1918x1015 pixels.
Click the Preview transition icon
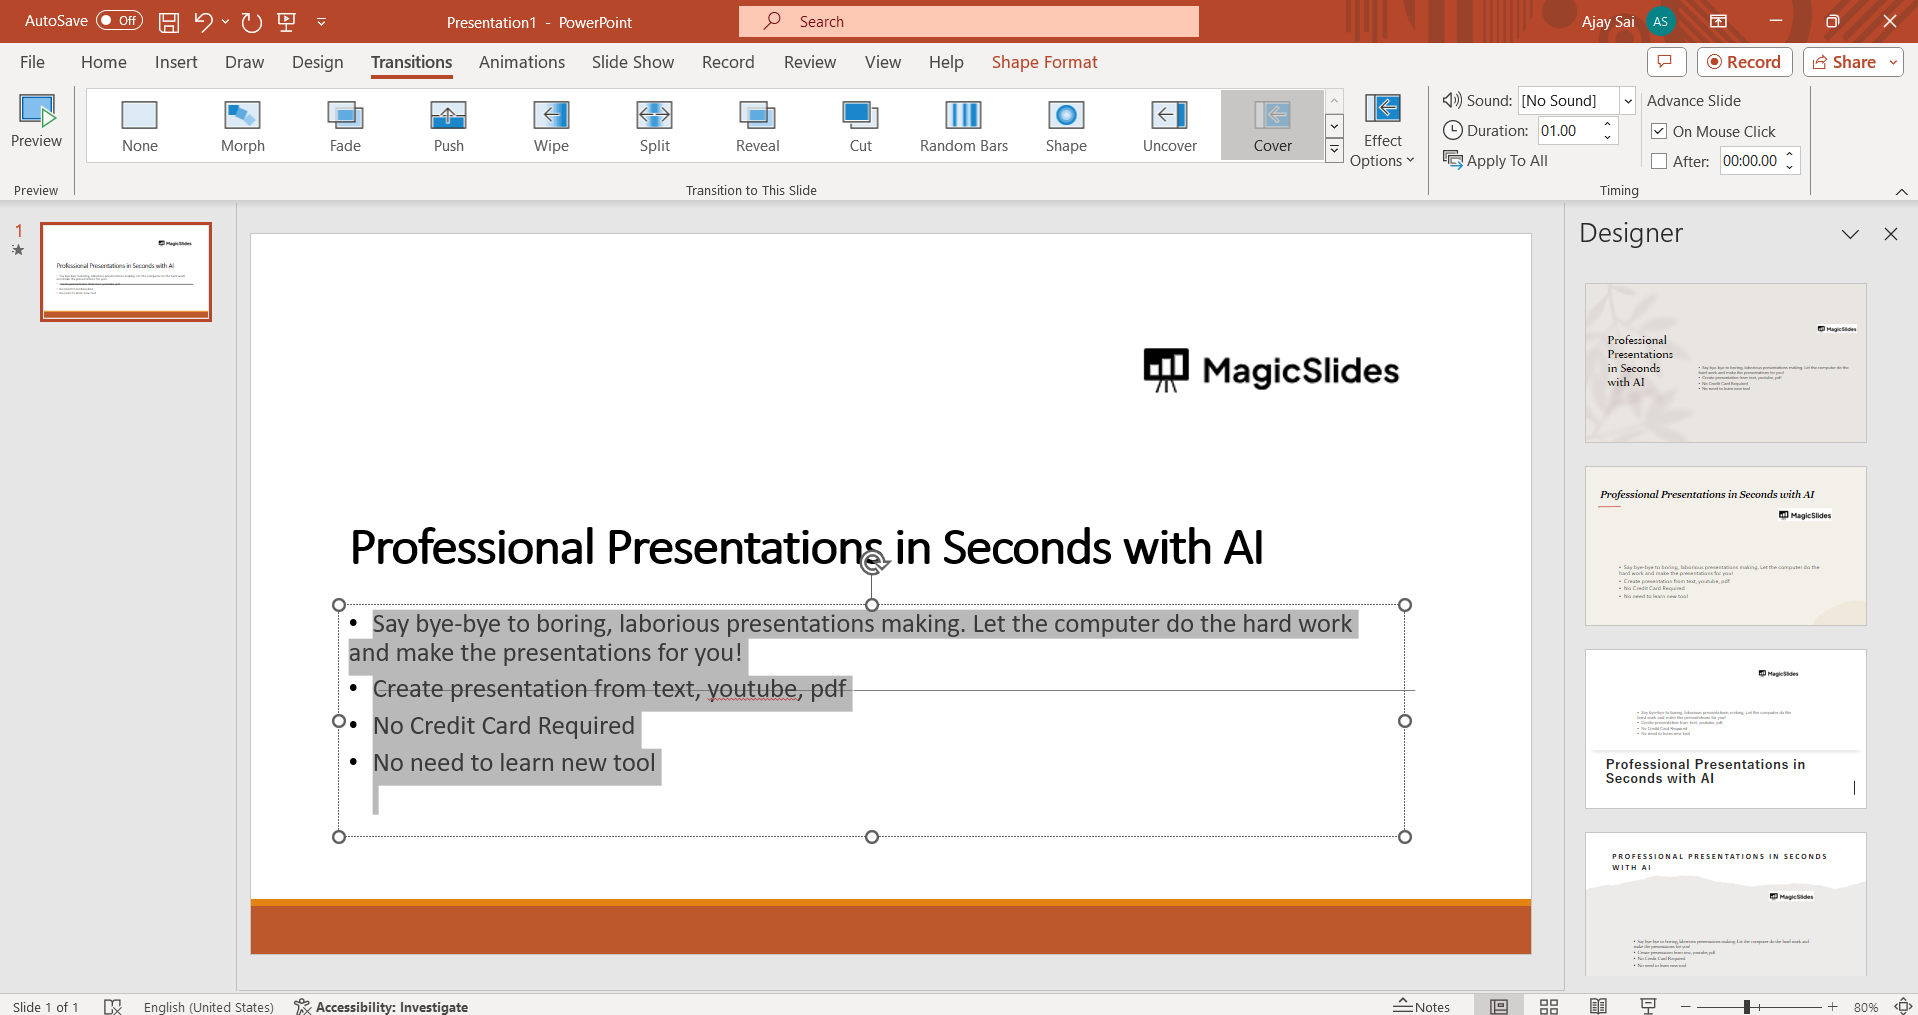click(37, 120)
